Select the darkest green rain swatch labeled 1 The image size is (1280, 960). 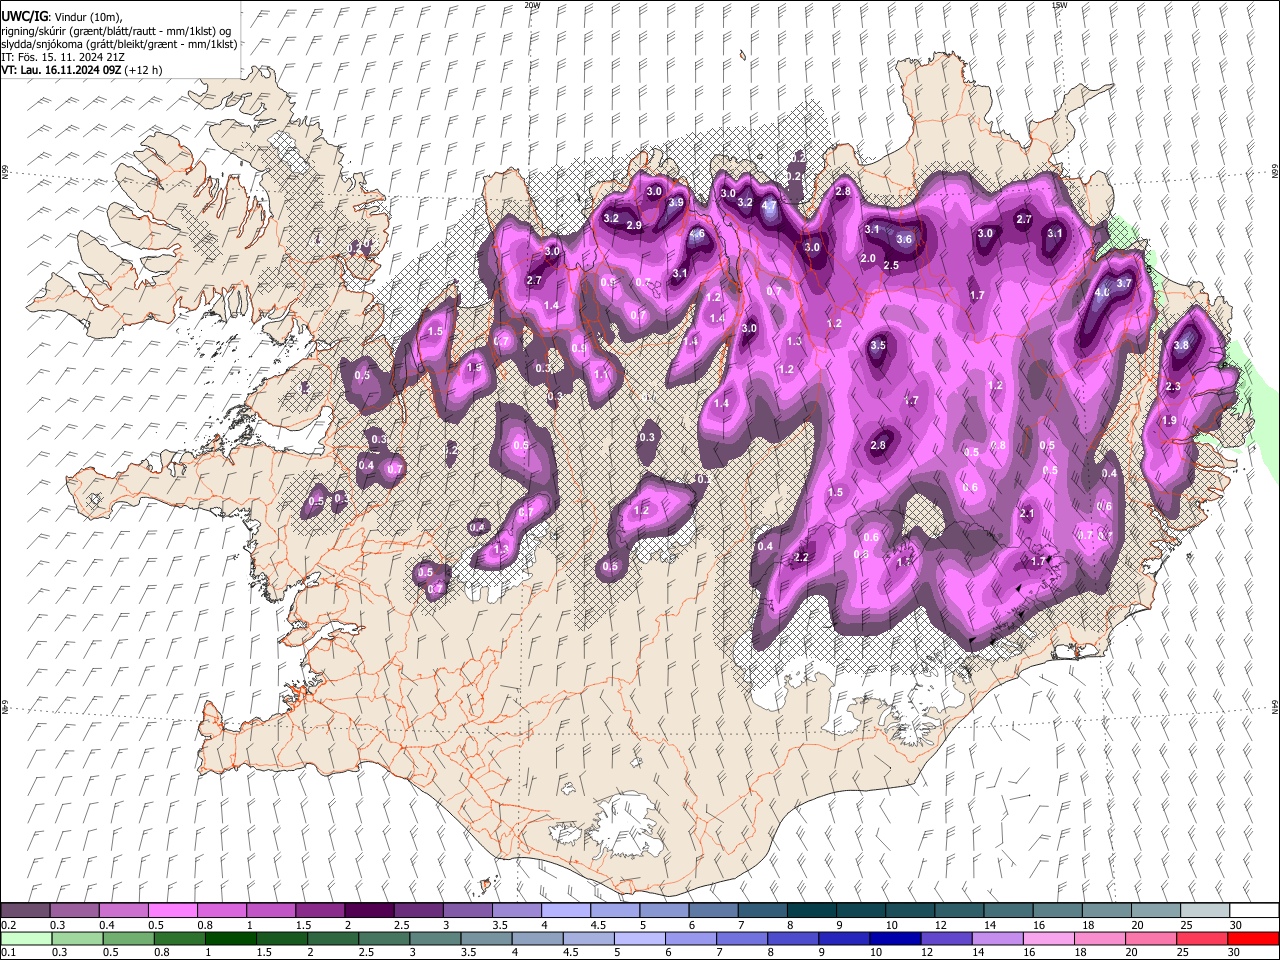click(x=231, y=939)
